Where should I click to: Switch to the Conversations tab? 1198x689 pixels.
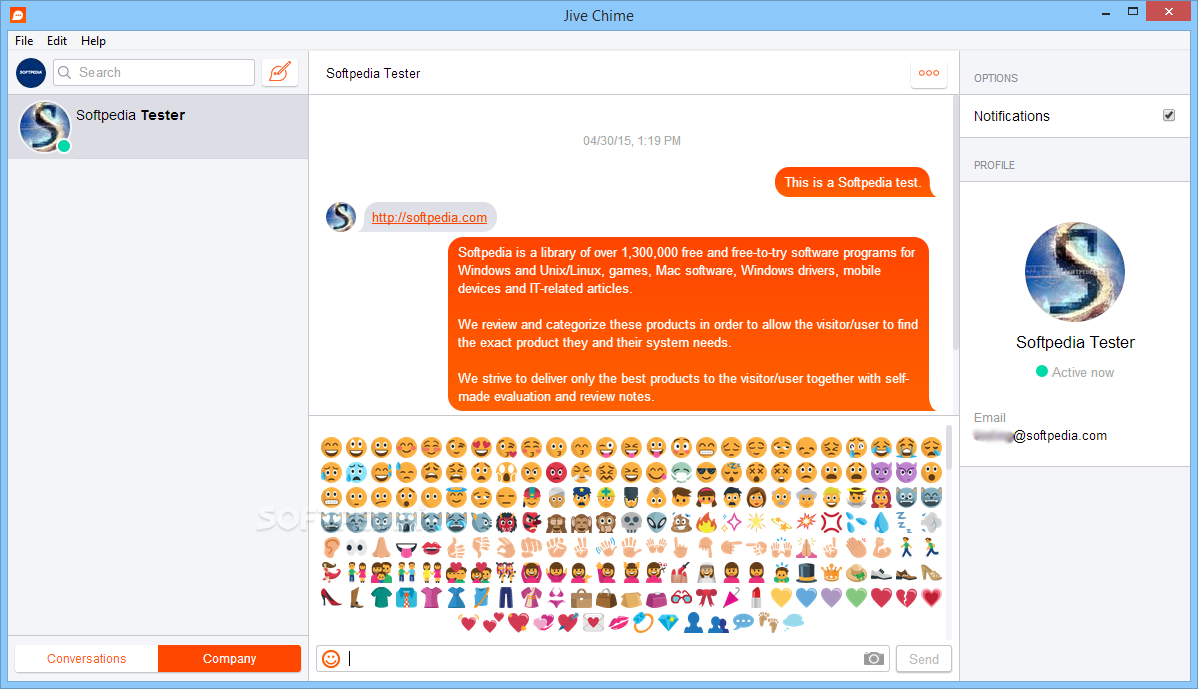coord(86,658)
